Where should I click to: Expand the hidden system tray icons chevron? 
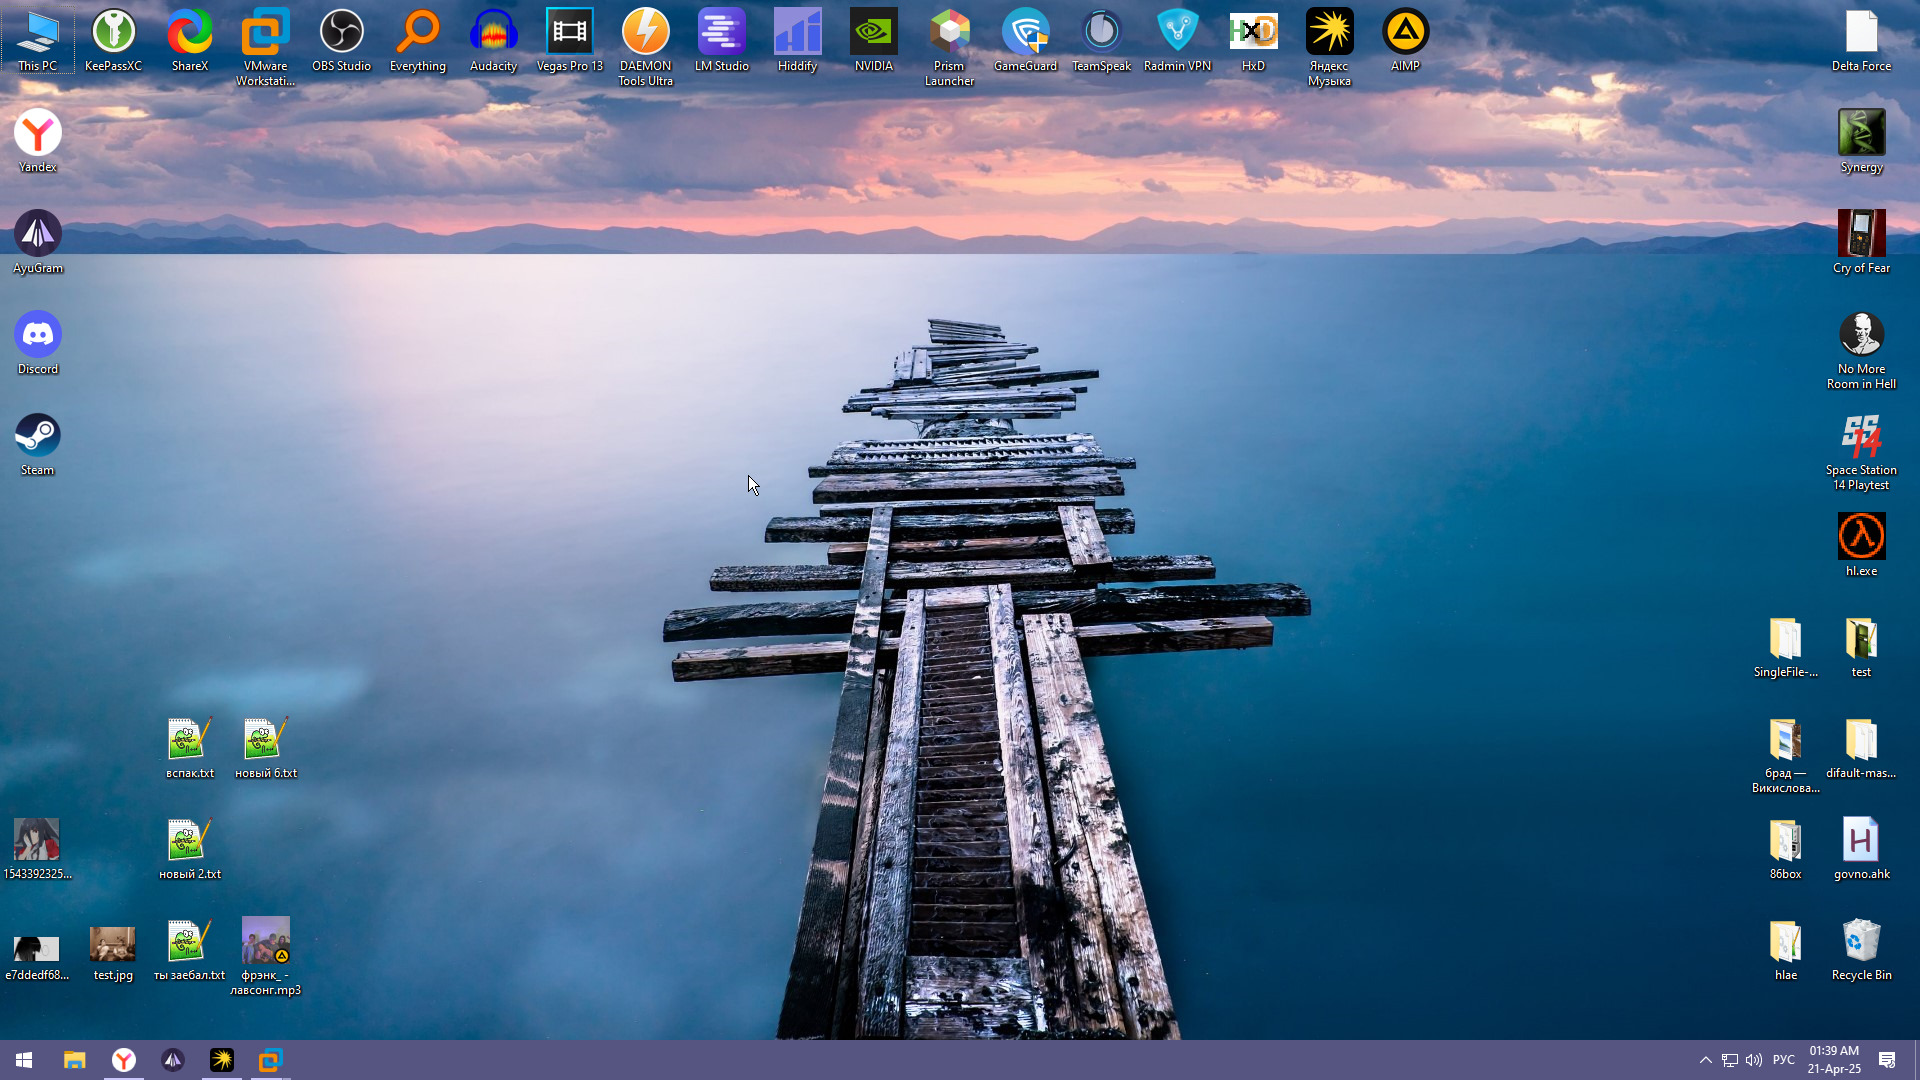pos(1706,1060)
